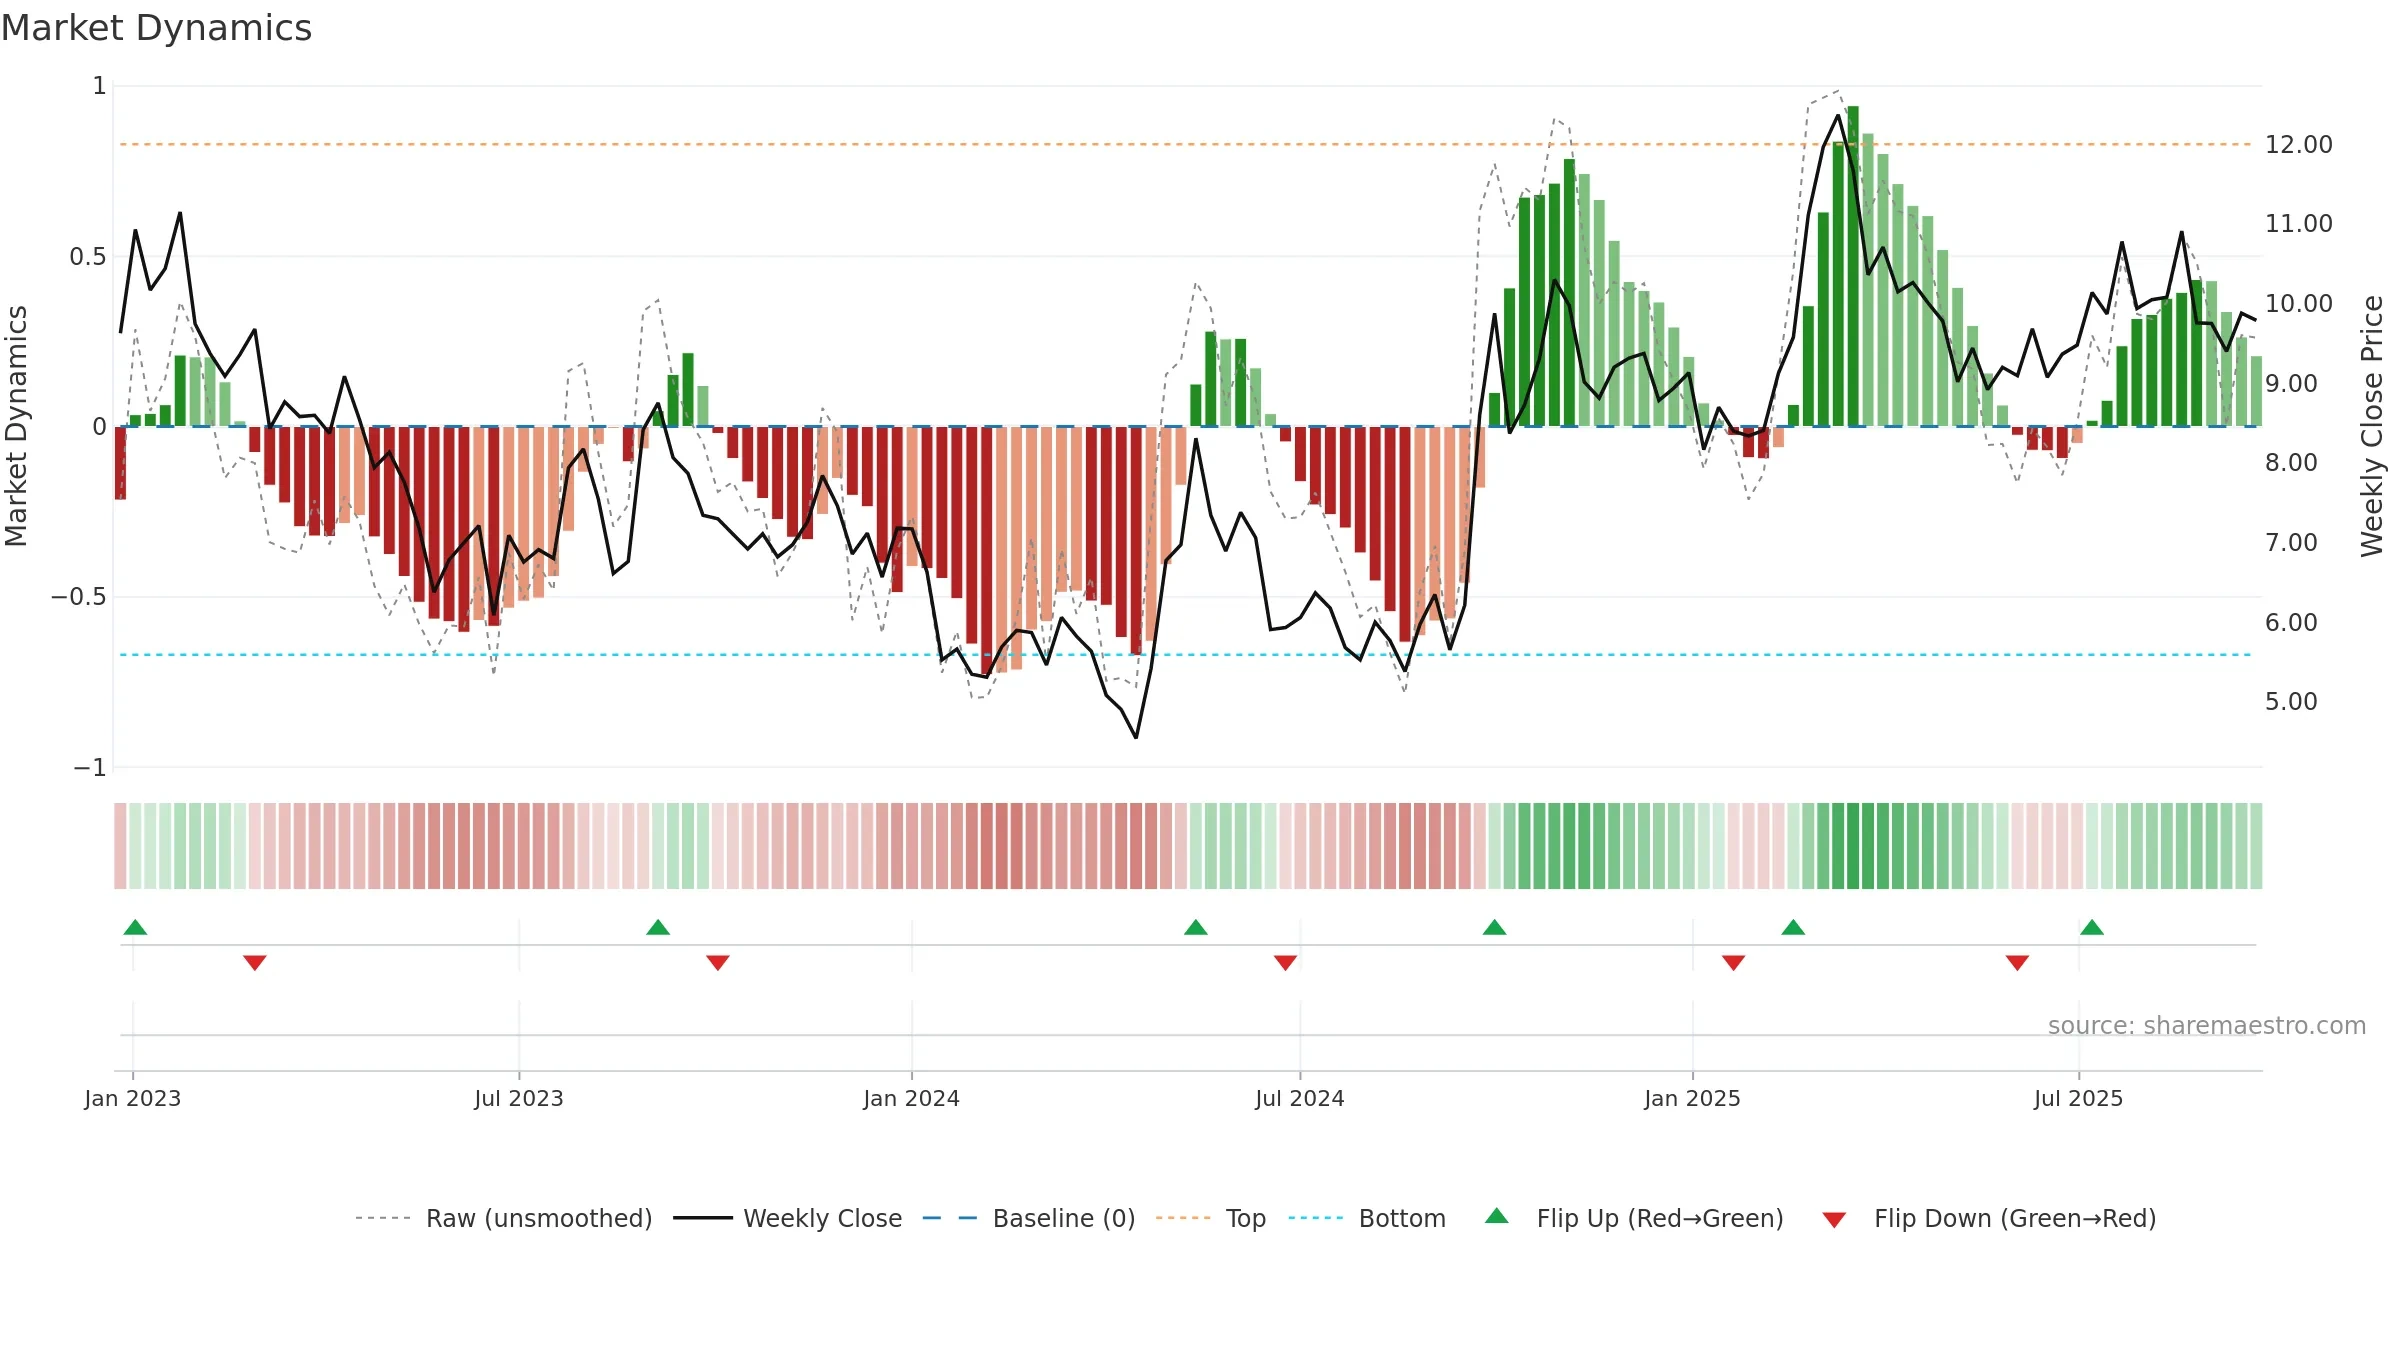Select the flip-up marker after Jan 2025
The height and width of the screenshot is (1350, 2400).
pos(1793,927)
